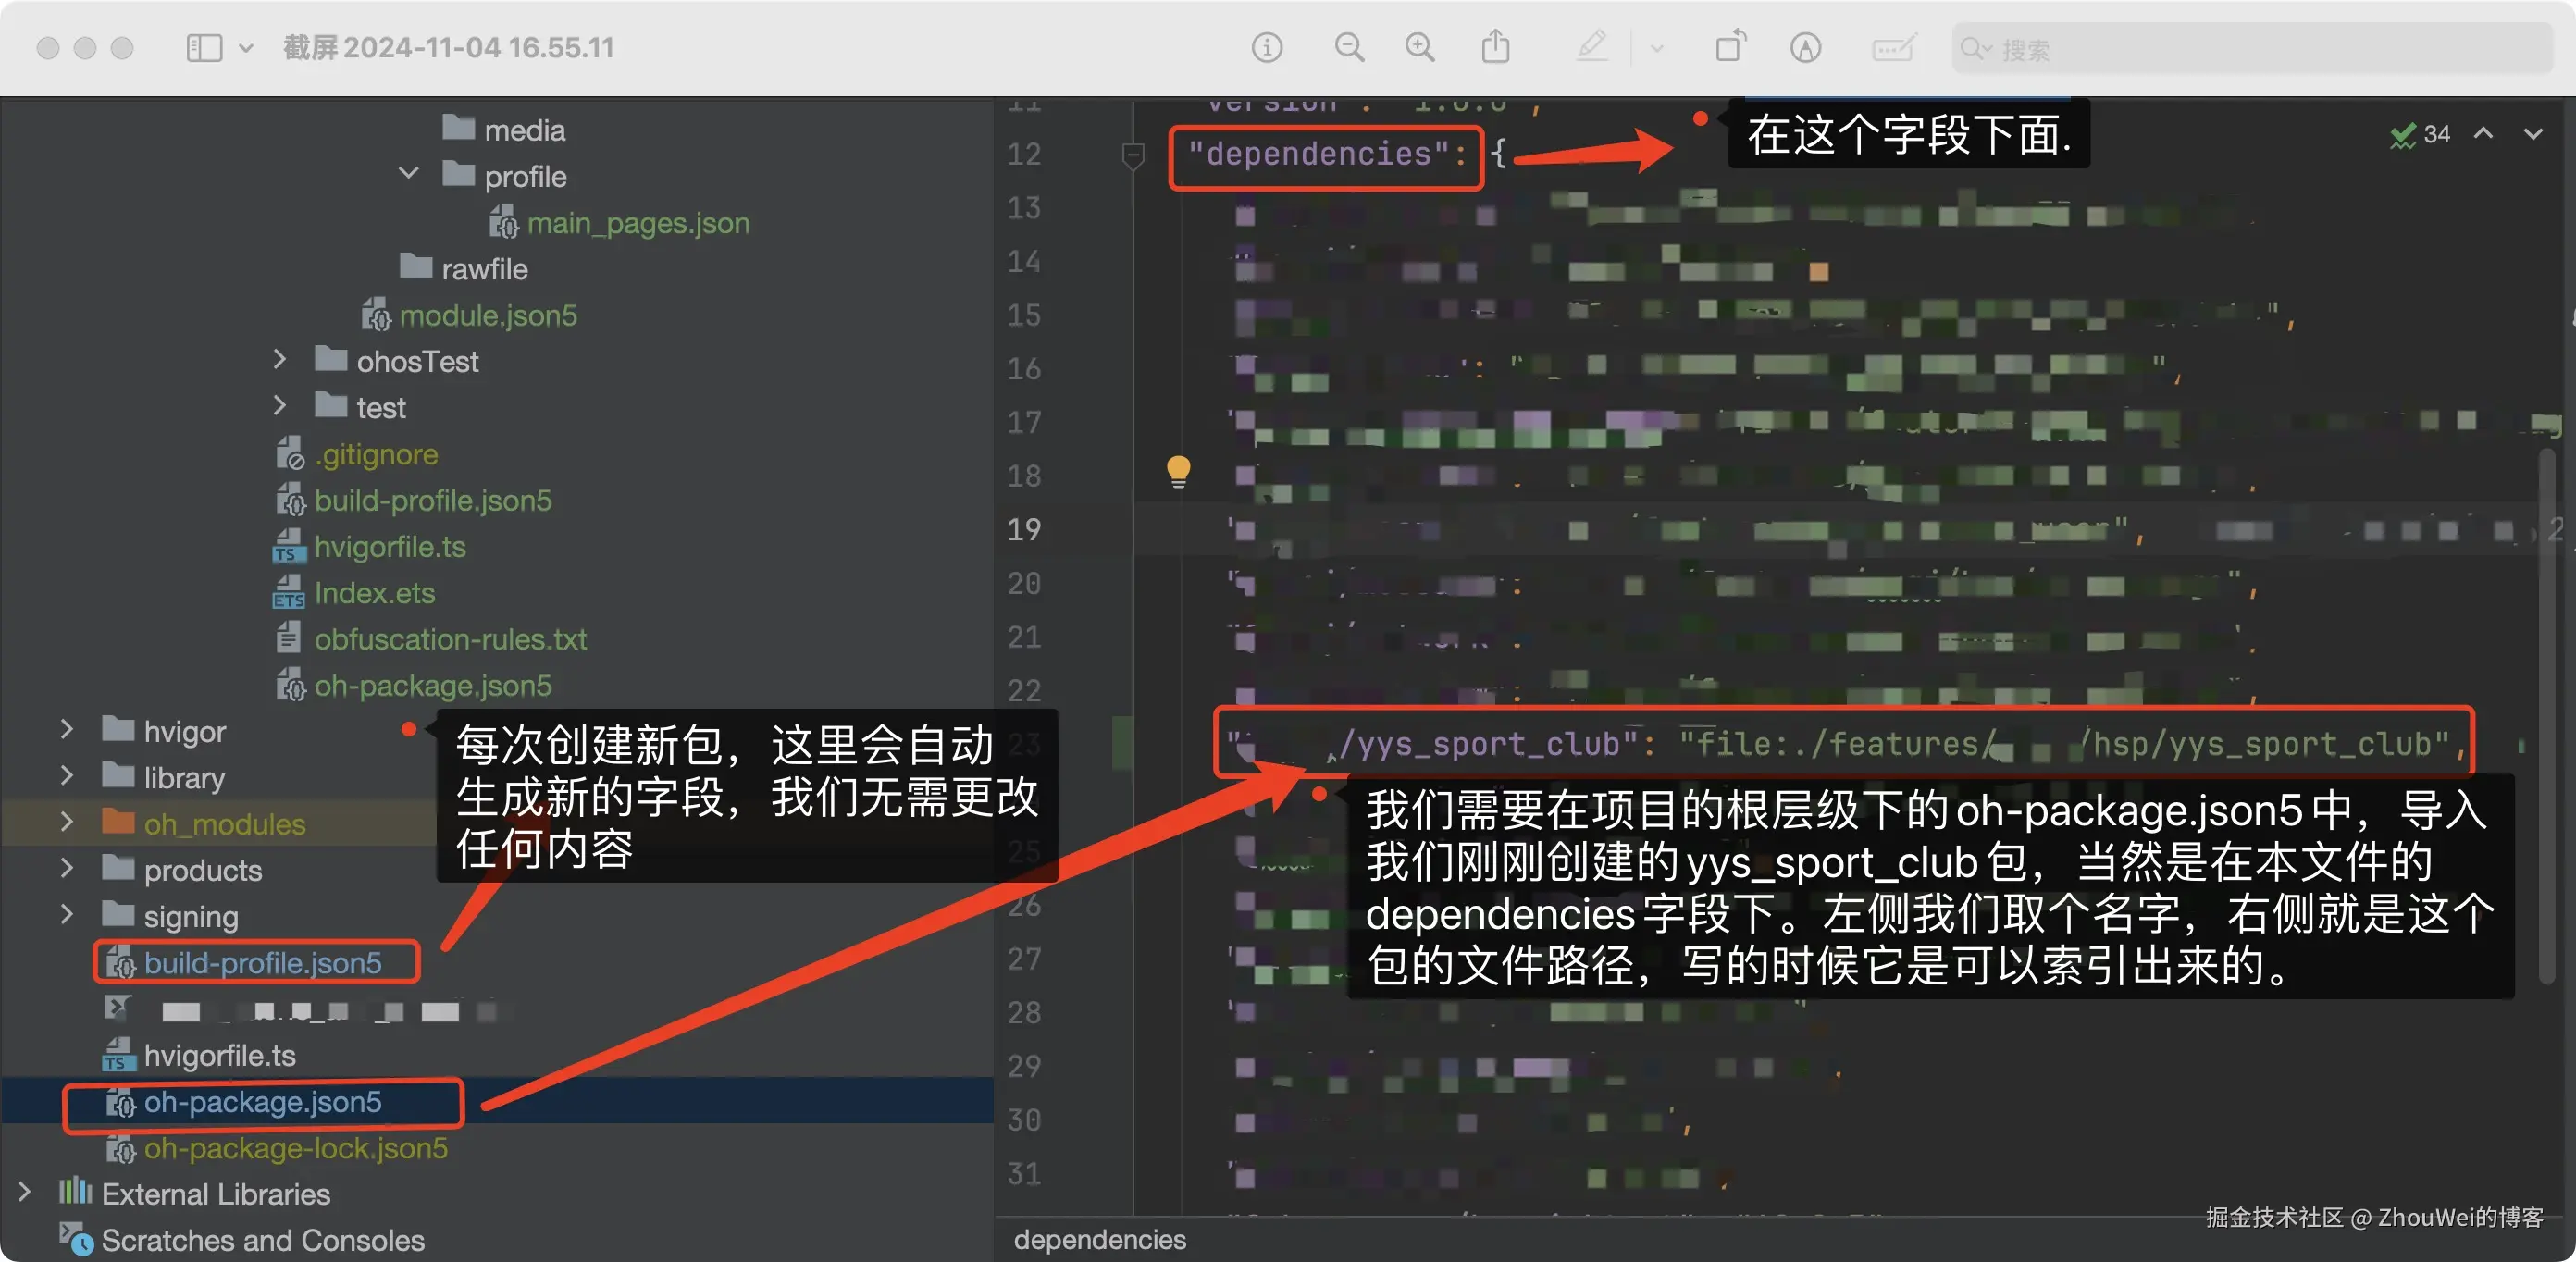Viewport: 2576px width, 1262px height.
Task: Toggle the sidebar view button
Action: pos(204,47)
